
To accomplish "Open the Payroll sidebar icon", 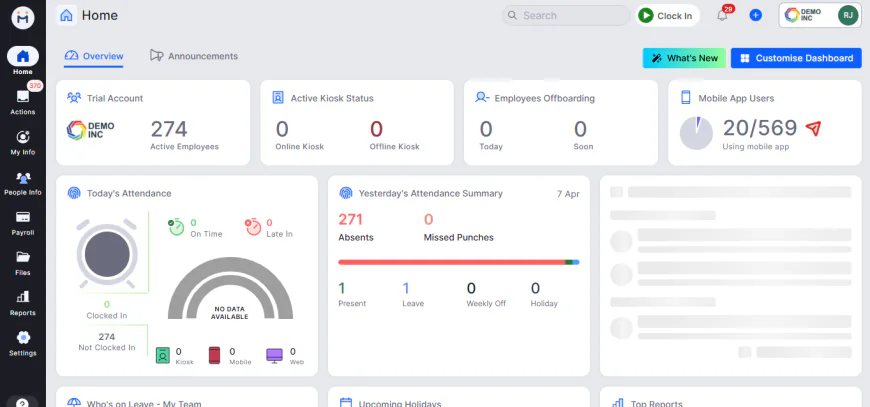I will 22,217.
